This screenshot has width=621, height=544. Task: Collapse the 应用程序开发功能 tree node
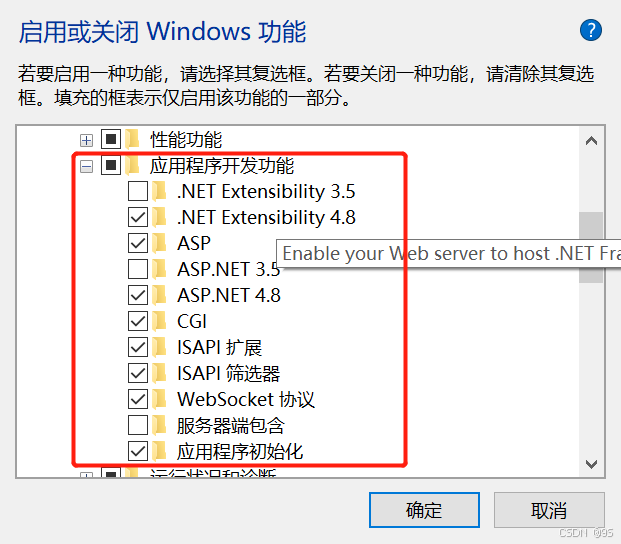[87, 166]
